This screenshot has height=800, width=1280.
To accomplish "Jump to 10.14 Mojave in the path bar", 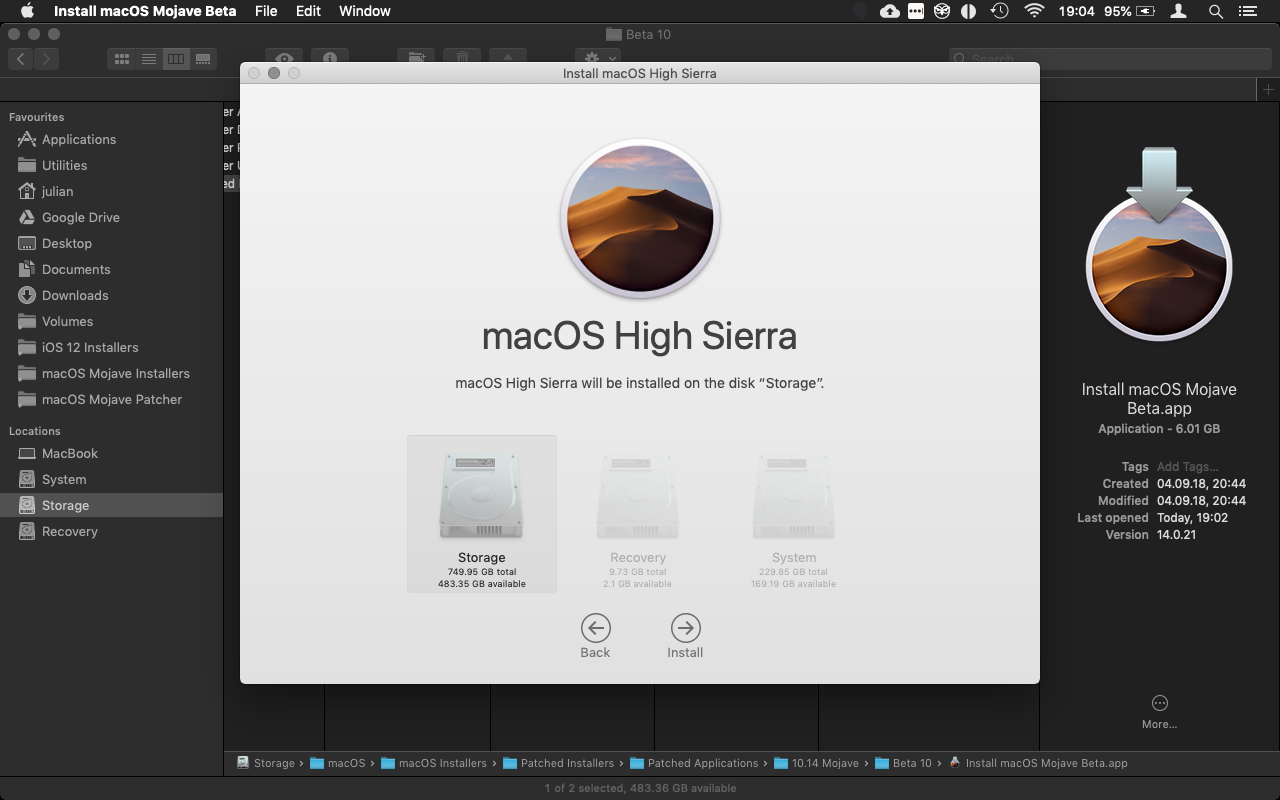I will (x=816, y=763).
